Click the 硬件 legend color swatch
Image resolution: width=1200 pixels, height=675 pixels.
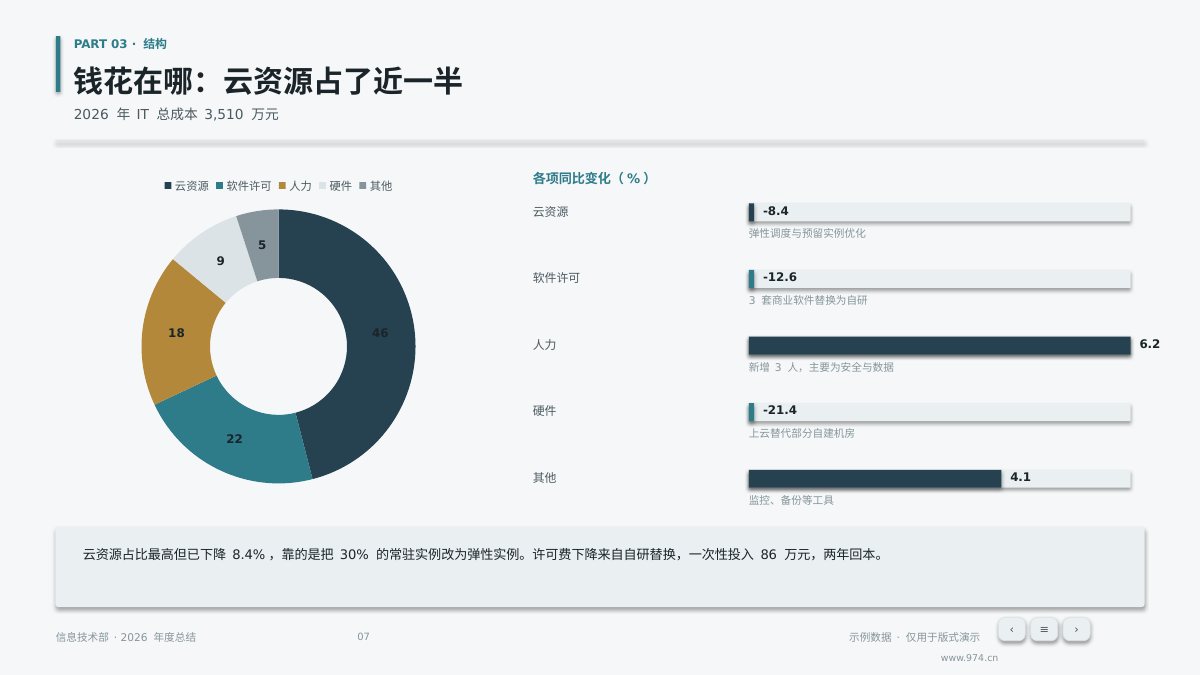click(323, 186)
